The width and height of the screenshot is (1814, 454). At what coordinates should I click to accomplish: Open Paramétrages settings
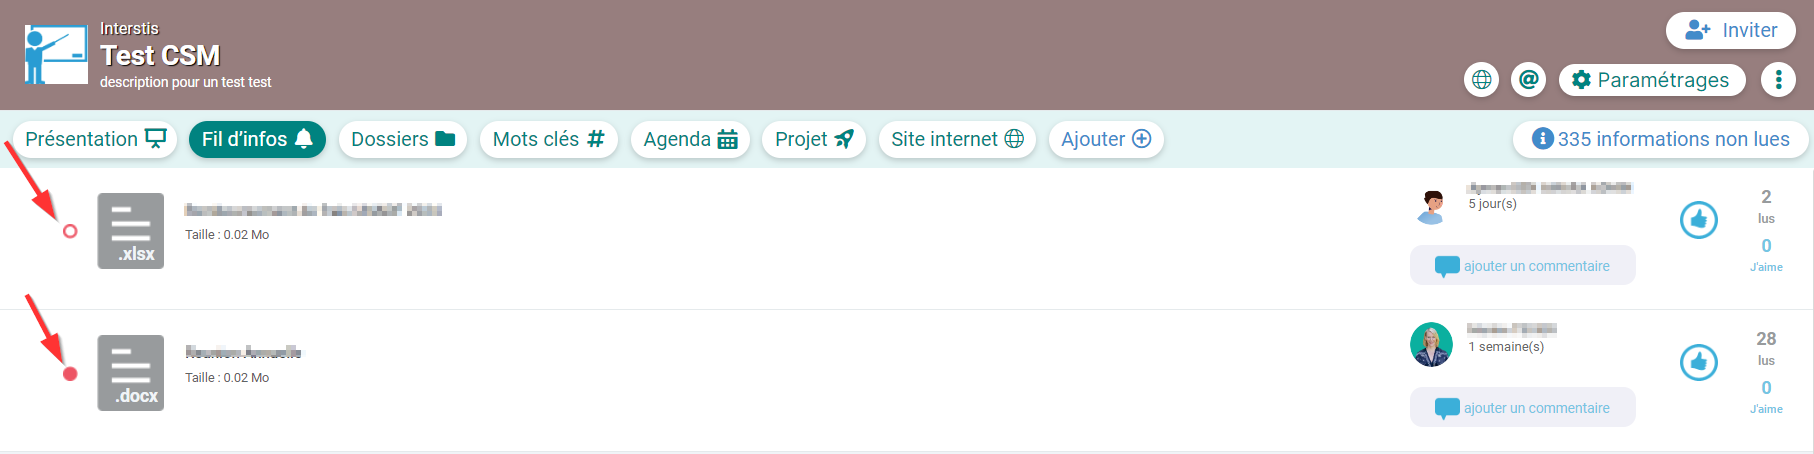click(1652, 80)
